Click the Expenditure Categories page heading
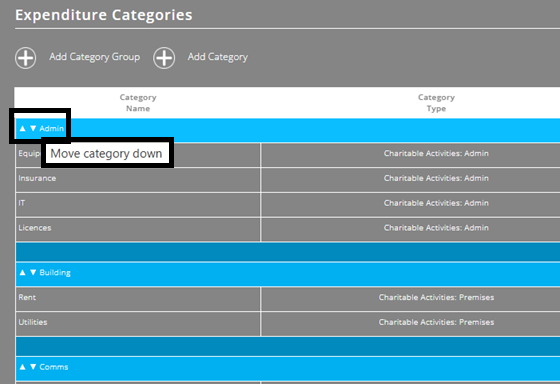560x384 pixels. [x=104, y=15]
